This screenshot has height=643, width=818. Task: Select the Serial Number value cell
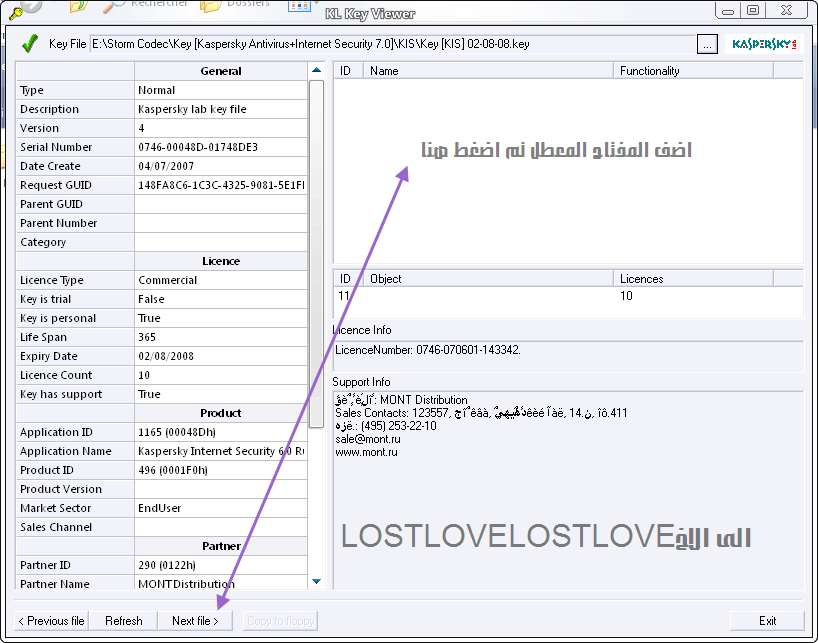pos(221,147)
